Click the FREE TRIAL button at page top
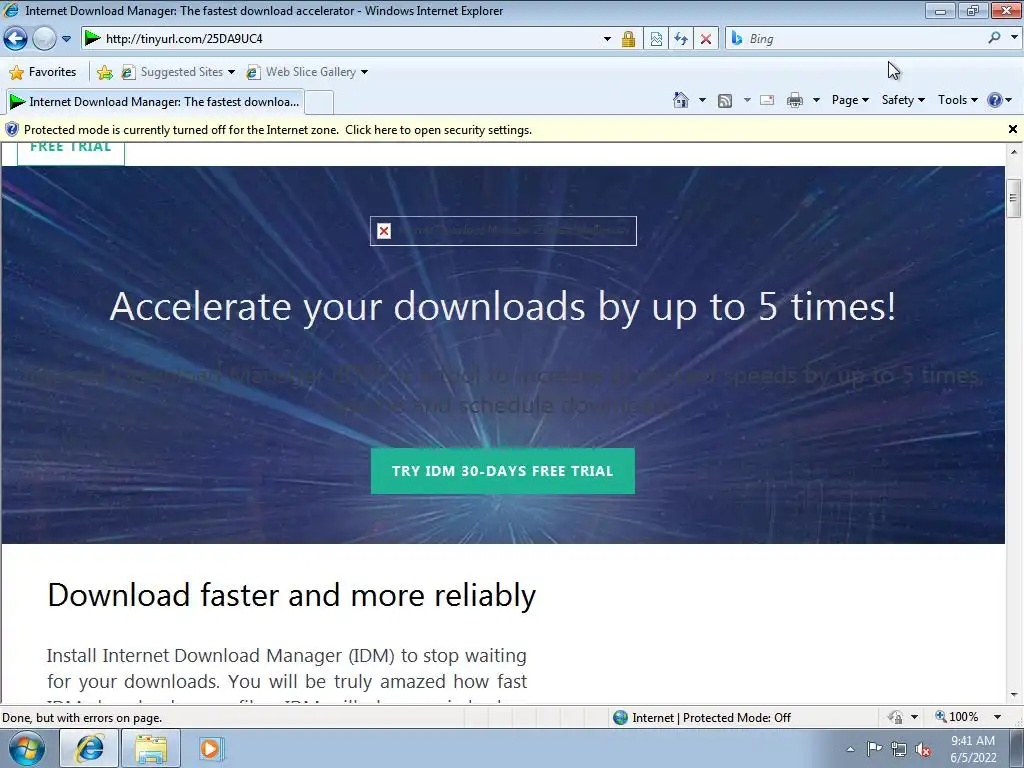Viewport: 1024px width, 768px height. [71, 150]
